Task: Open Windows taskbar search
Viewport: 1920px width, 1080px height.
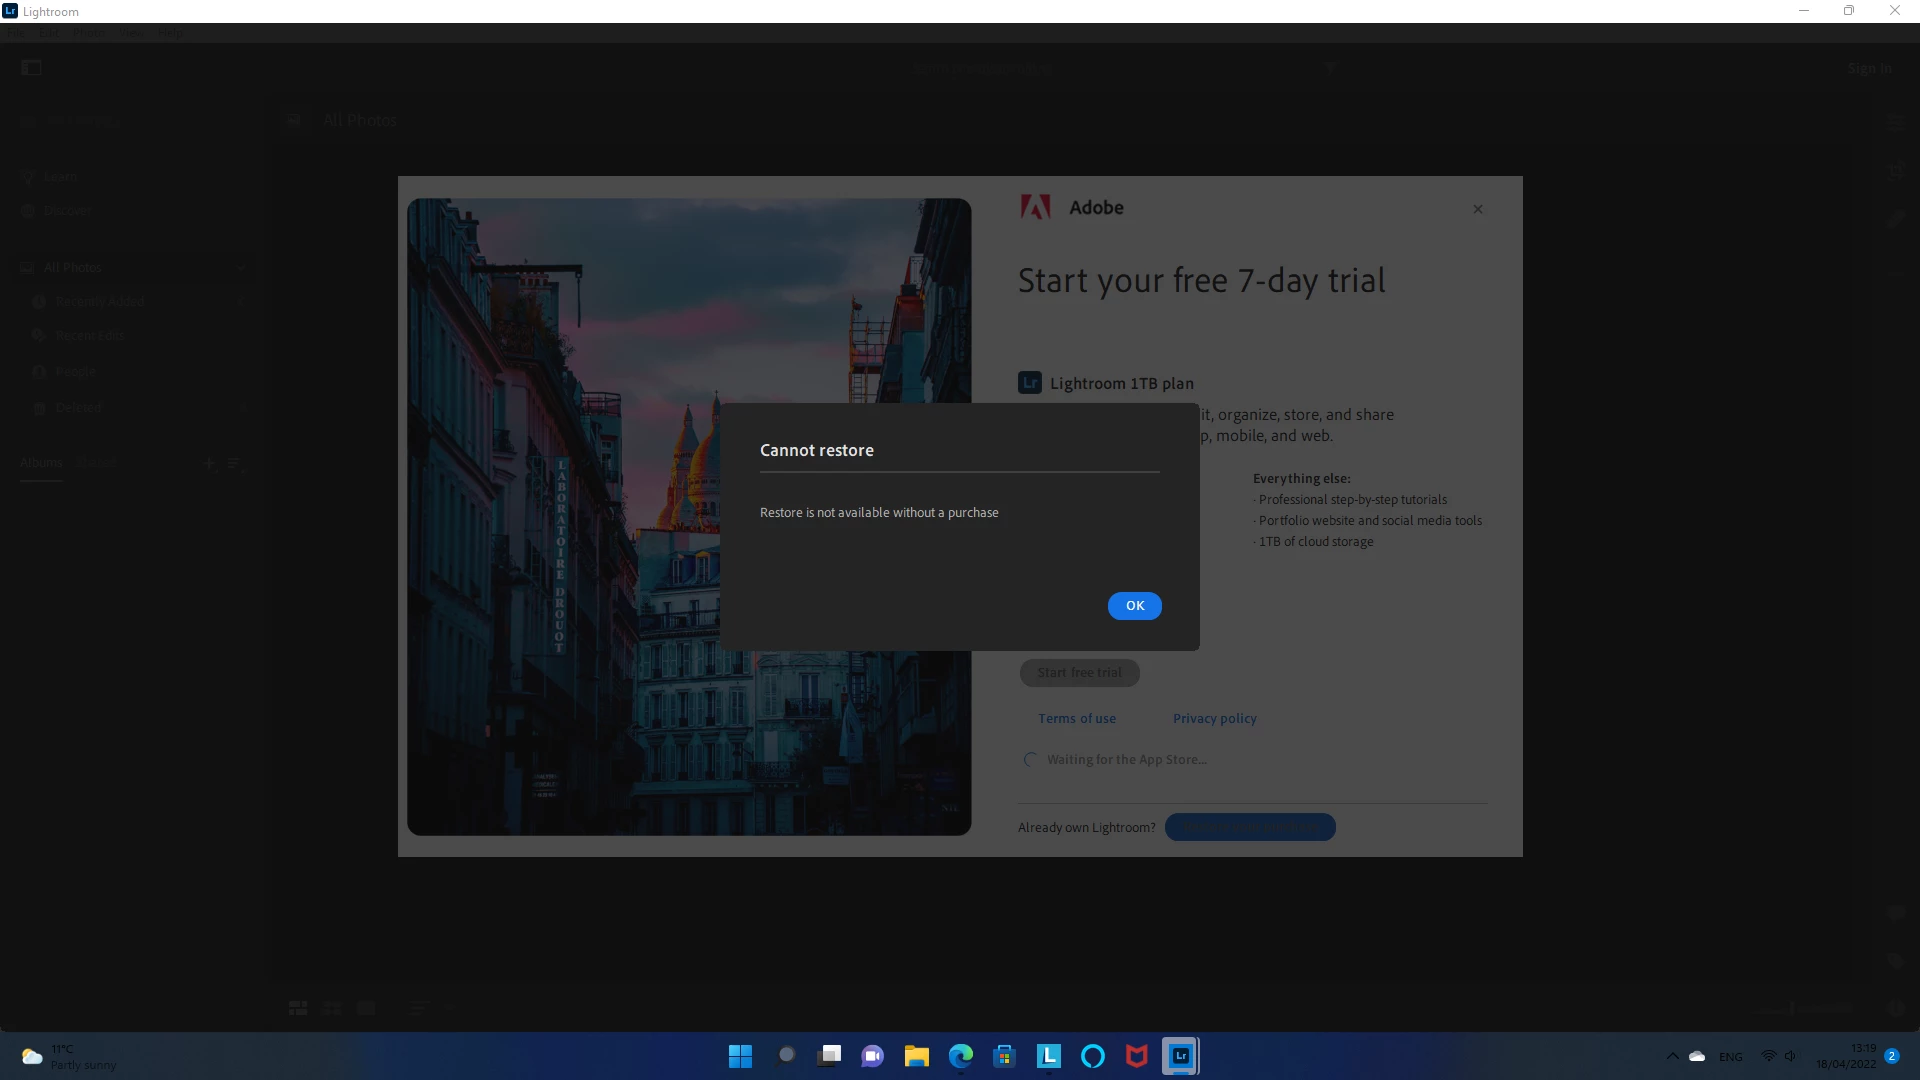Action: pos(786,1056)
